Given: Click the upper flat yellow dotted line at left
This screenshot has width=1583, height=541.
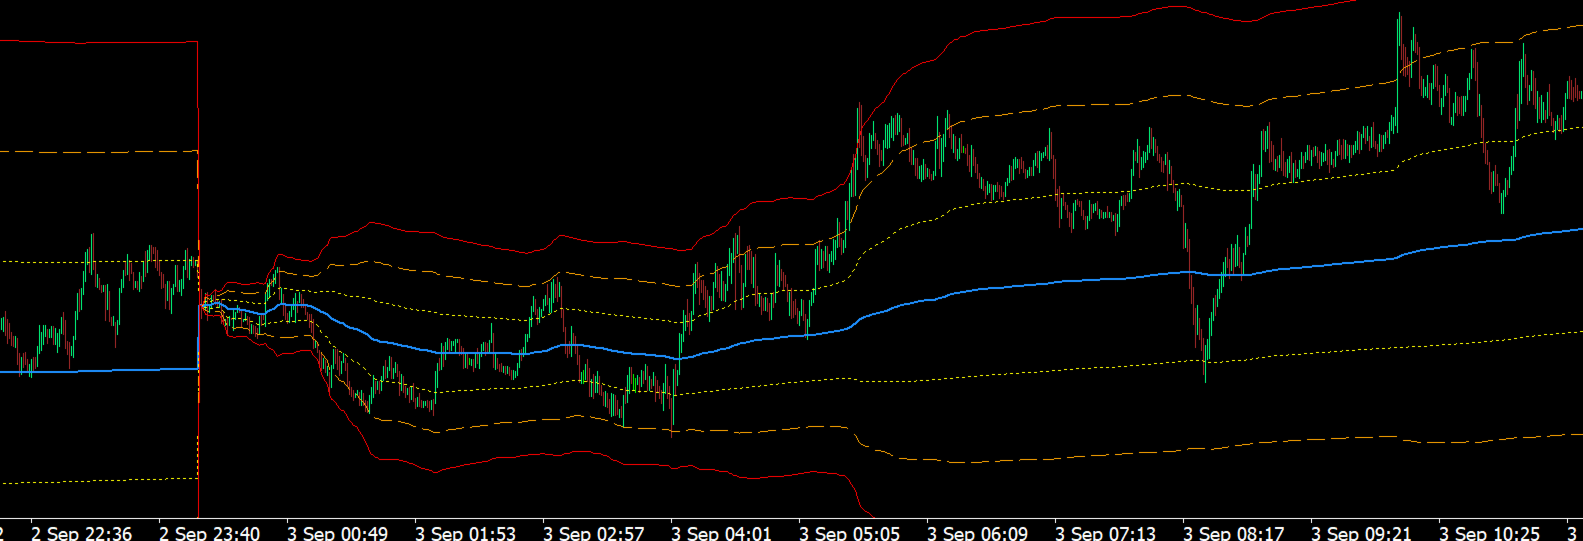Looking at the screenshot, I should (99, 262).
